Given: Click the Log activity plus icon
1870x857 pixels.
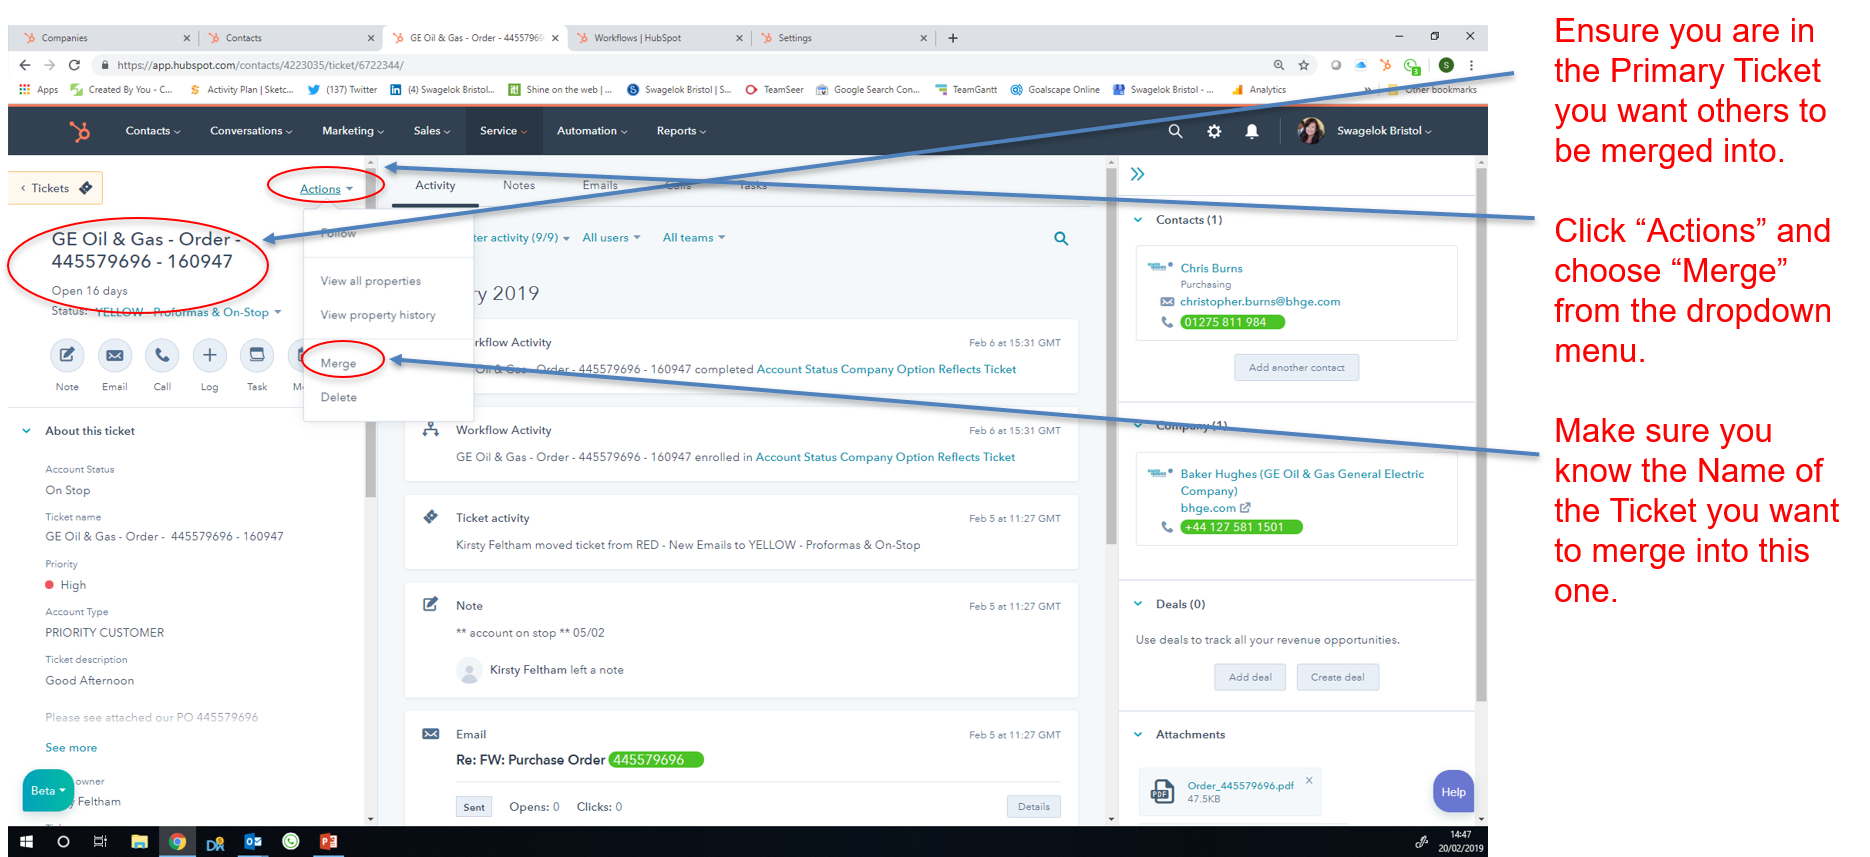Looking at the screenshot, I should click(209, 355).
